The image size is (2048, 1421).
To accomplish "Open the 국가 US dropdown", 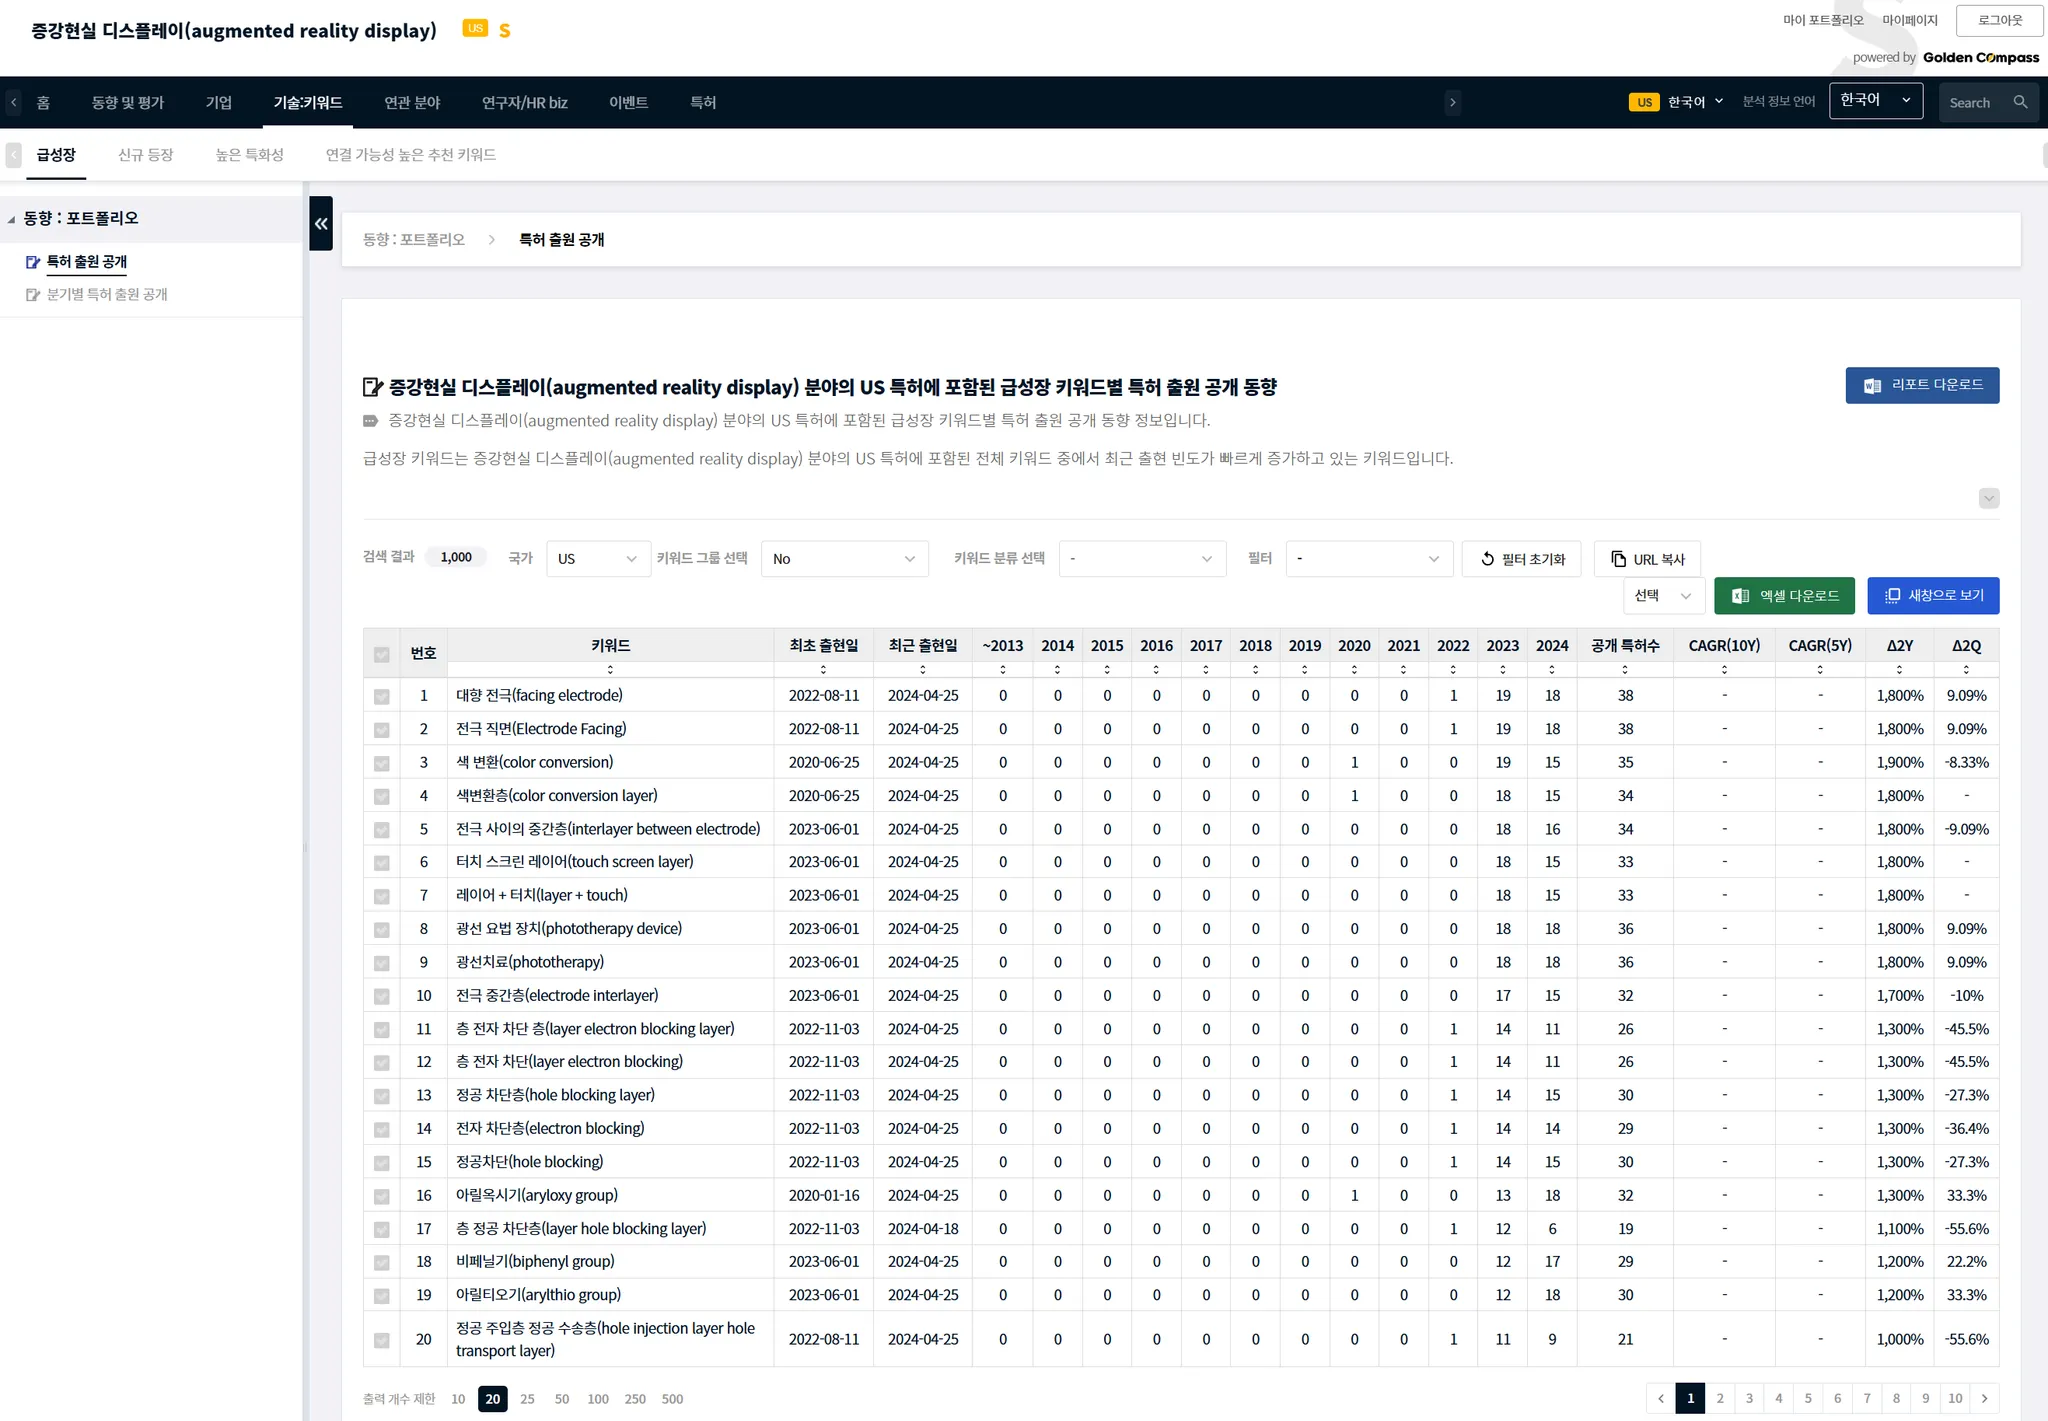I will [x=597, y=559].
